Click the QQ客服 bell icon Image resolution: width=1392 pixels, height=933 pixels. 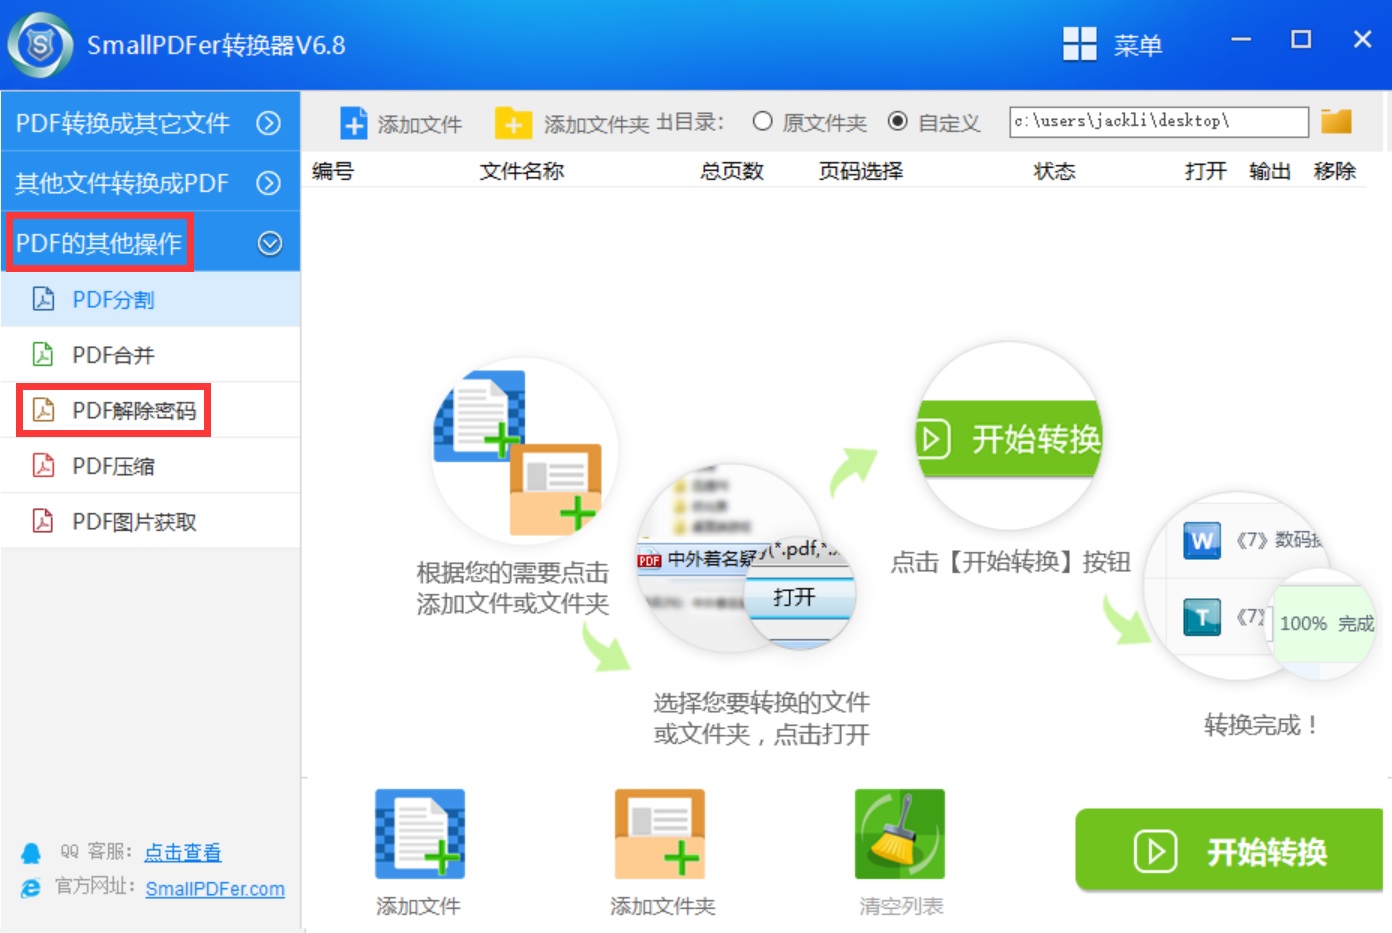[x=31, y=853]
